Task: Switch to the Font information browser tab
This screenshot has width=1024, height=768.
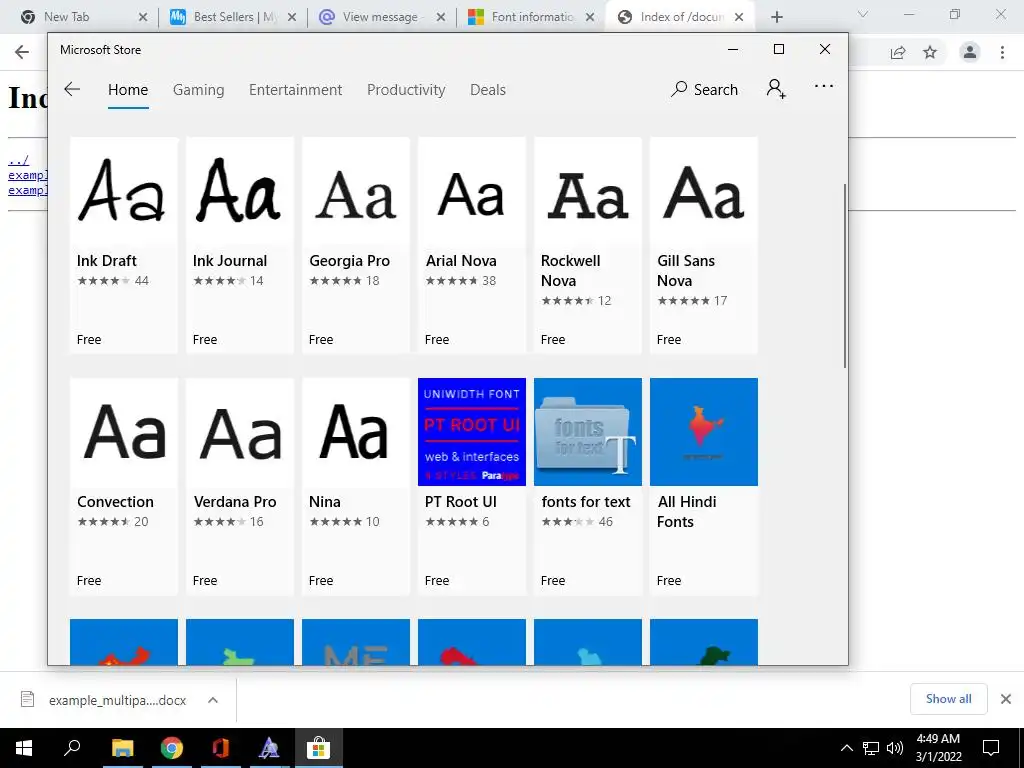Action: tap(532, 17)
